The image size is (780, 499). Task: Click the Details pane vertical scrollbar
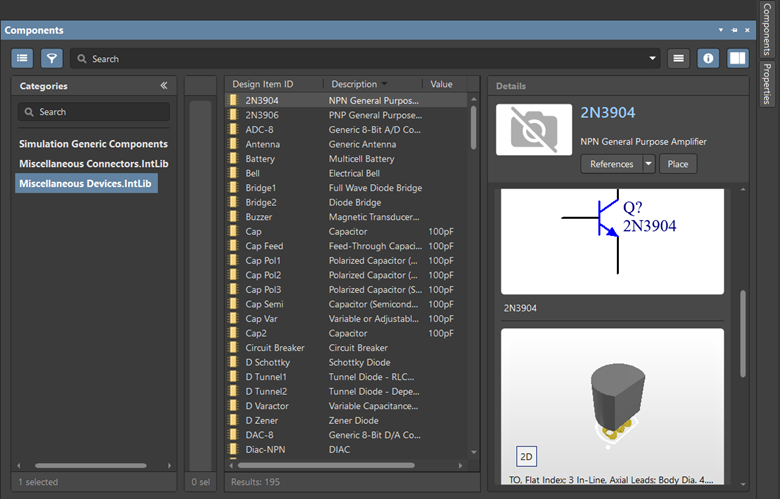click(x=743, y=333)
